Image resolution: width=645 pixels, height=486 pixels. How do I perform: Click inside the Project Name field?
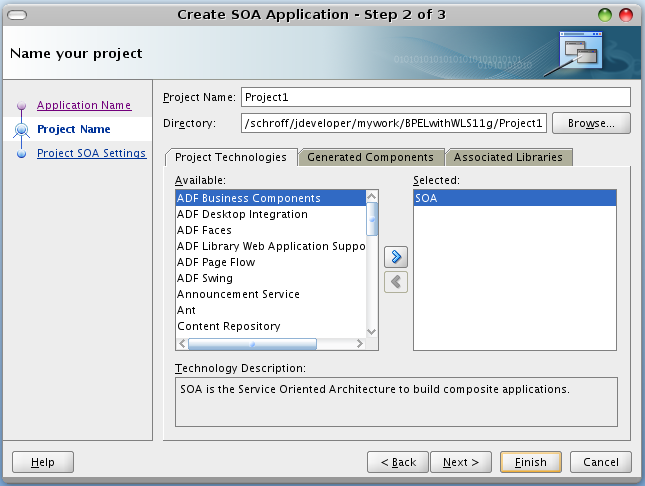435,97
